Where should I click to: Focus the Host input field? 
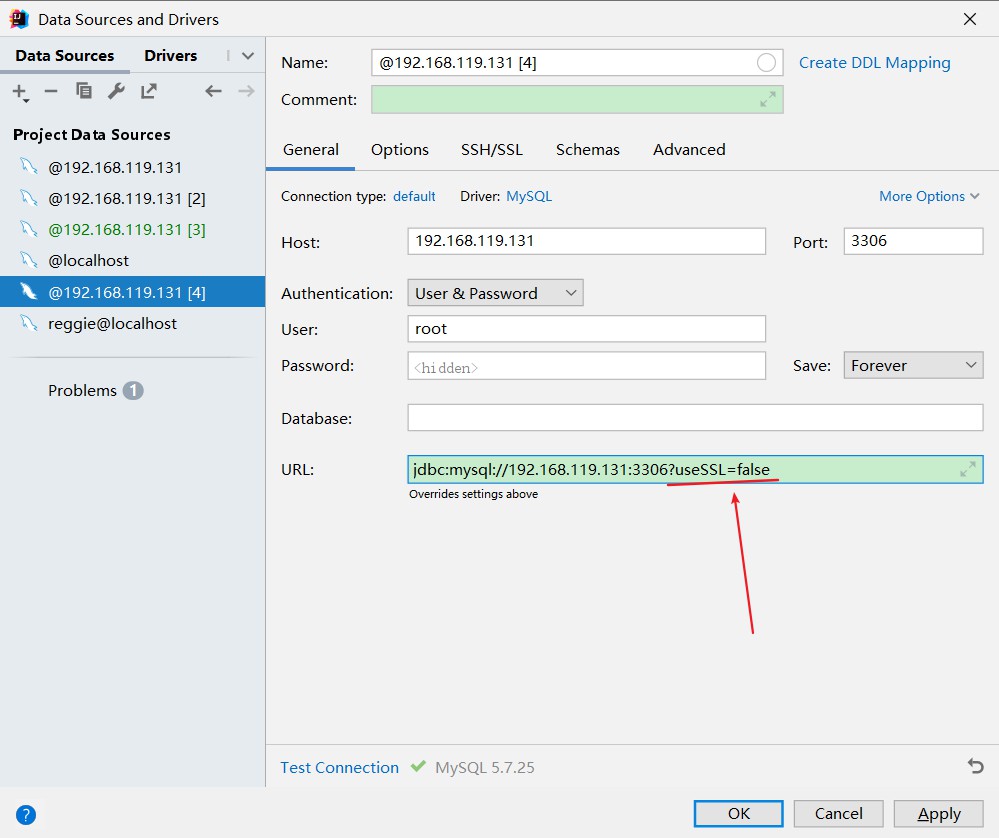(586, 241)
